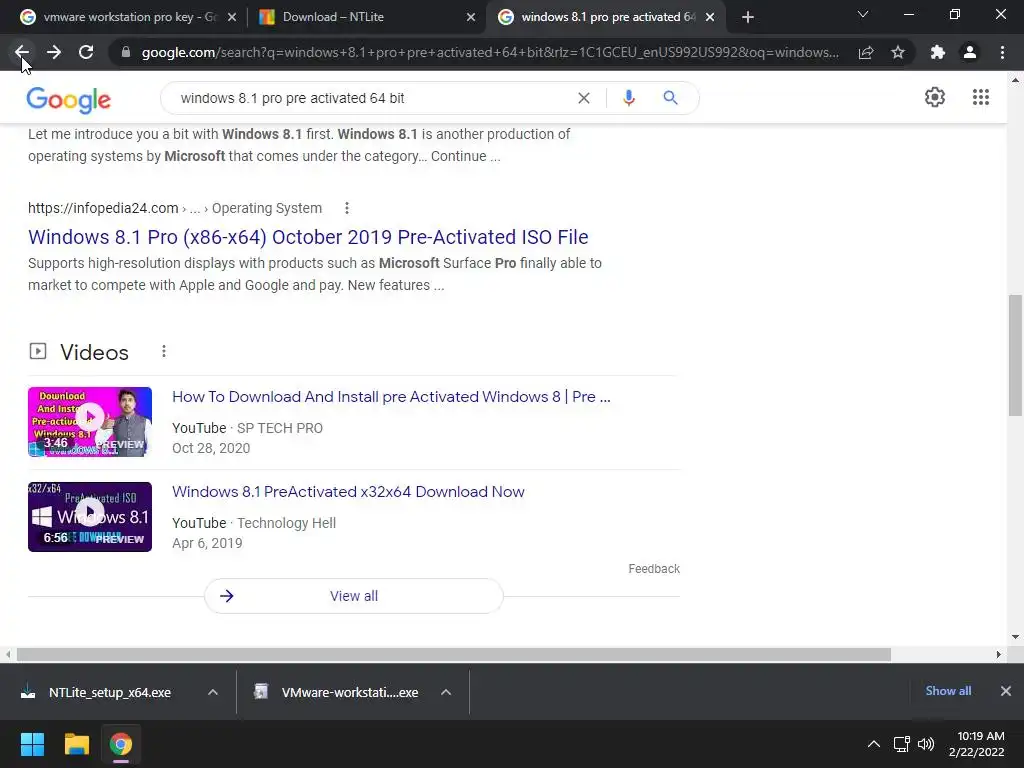Image resolution: width=1024 pixels, height=768 pixels.
Task: Start voice search with the microphone icon
Action: tap(629, 98)
